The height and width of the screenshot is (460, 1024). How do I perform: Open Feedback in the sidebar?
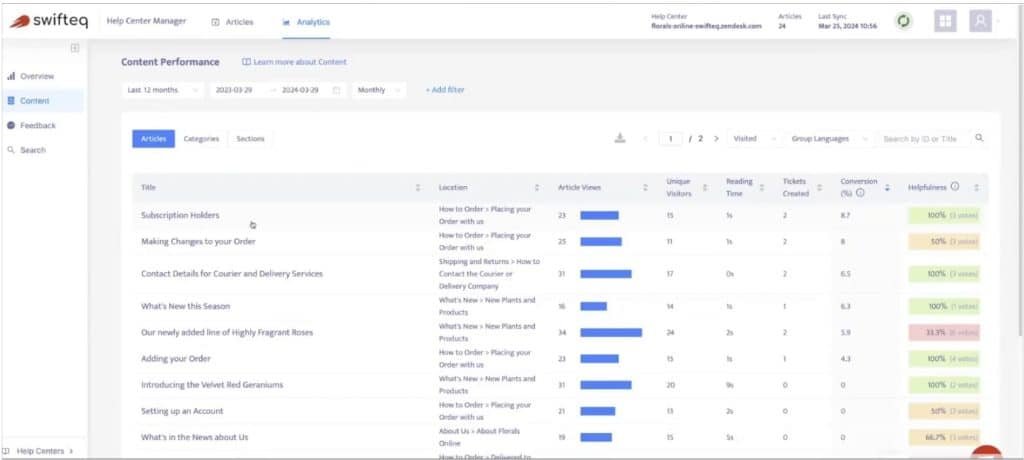click(43, 125)
